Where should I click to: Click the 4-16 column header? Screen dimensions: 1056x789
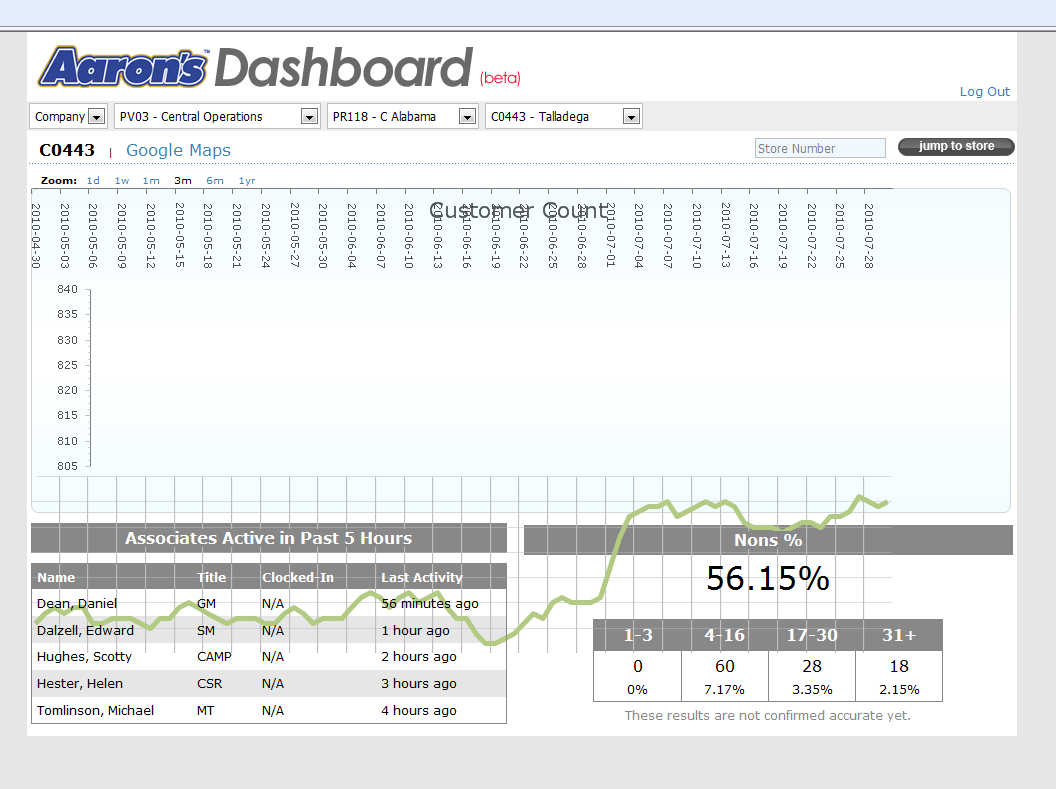click(725, 635)
